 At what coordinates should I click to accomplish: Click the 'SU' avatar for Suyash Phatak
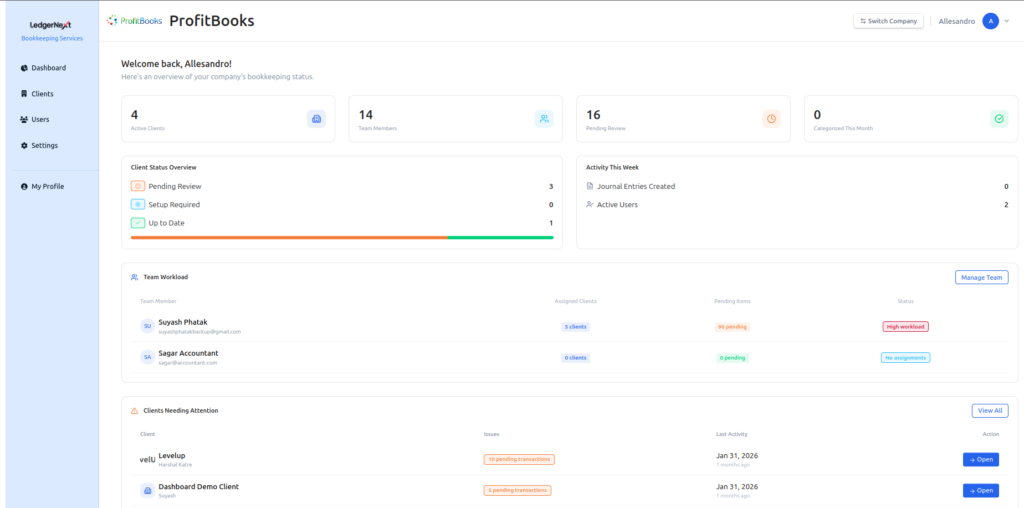point(148,326)
